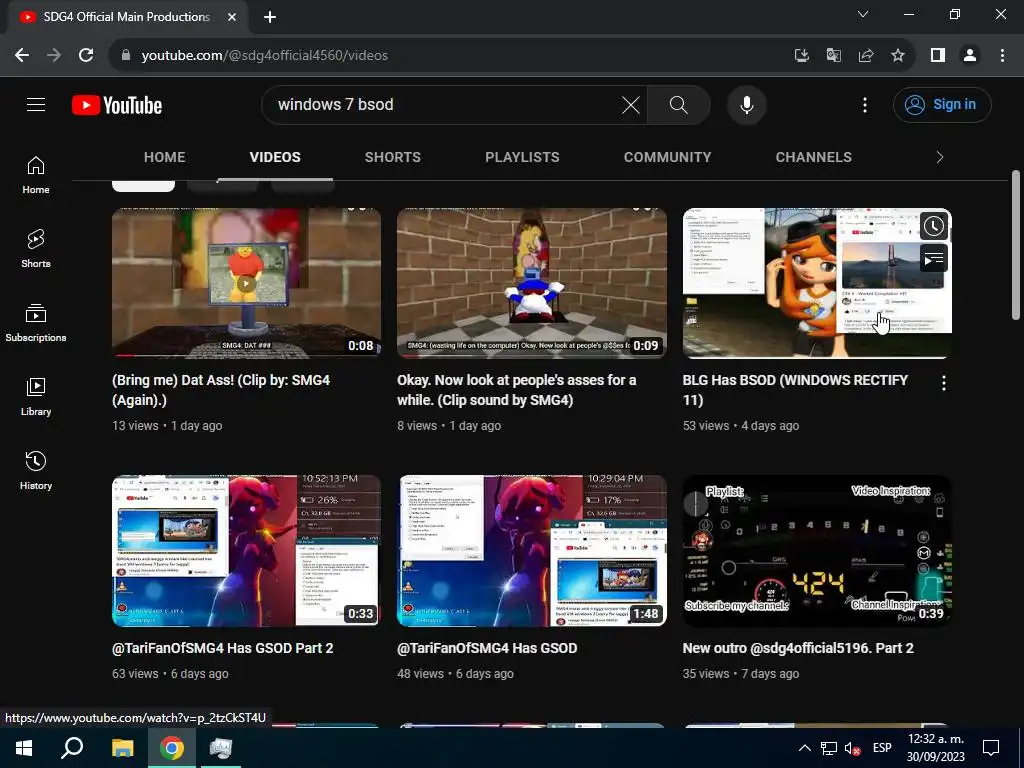Viewport: 1024px width, 768px height.
Task: Run search with the magnifier button
Action: 679,104
